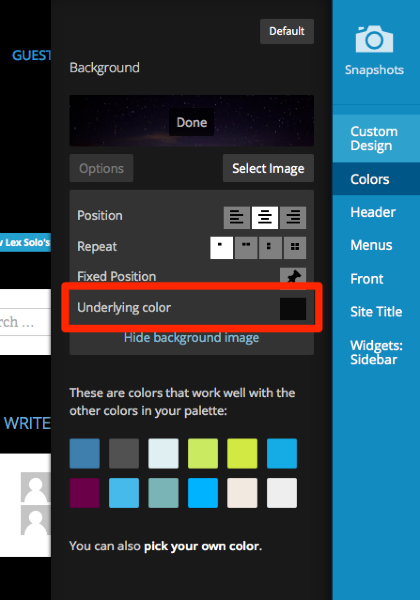Choose the bright azure swatch beside teal
Viewport: 420px width, 600px height.
pos(203,493)
